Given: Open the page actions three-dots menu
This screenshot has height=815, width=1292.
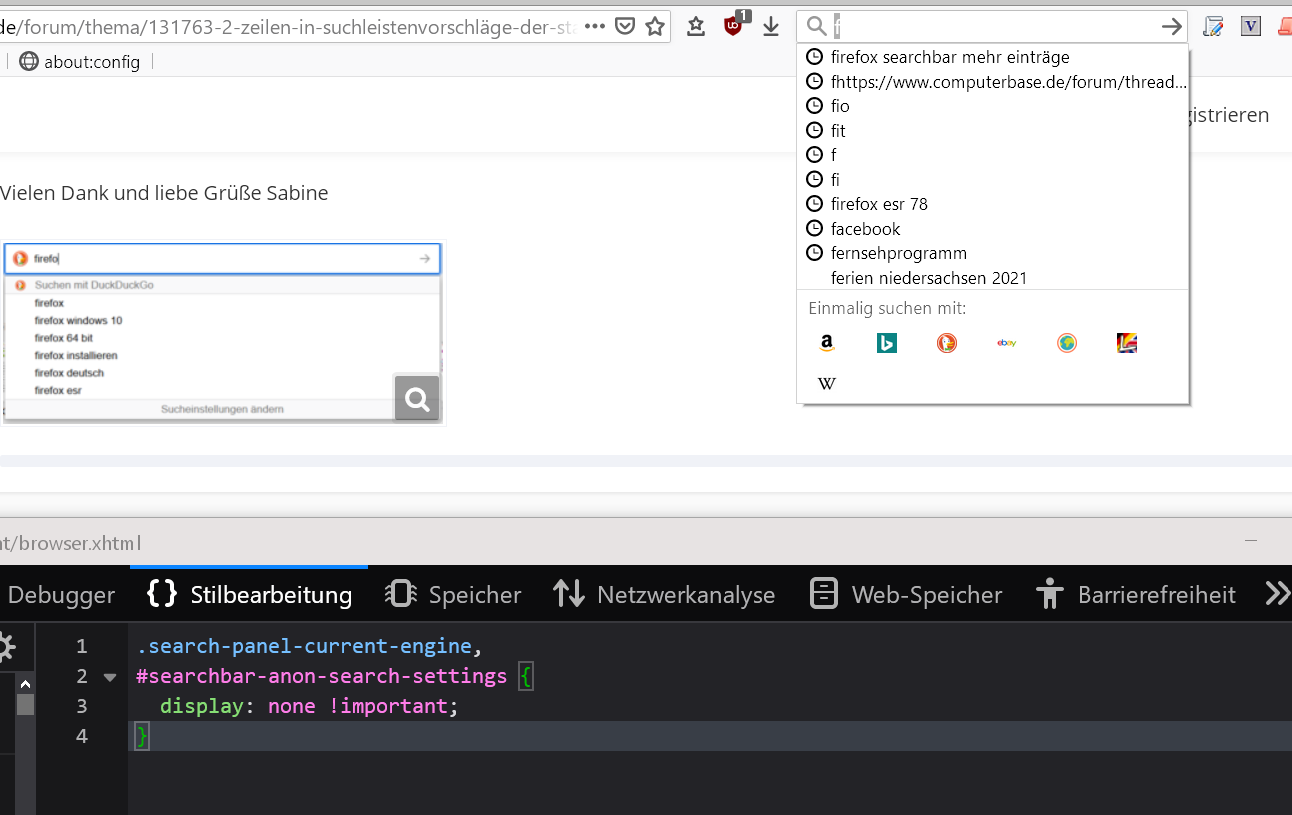Looking at the screenshot, I should click(x=594, y=27).
